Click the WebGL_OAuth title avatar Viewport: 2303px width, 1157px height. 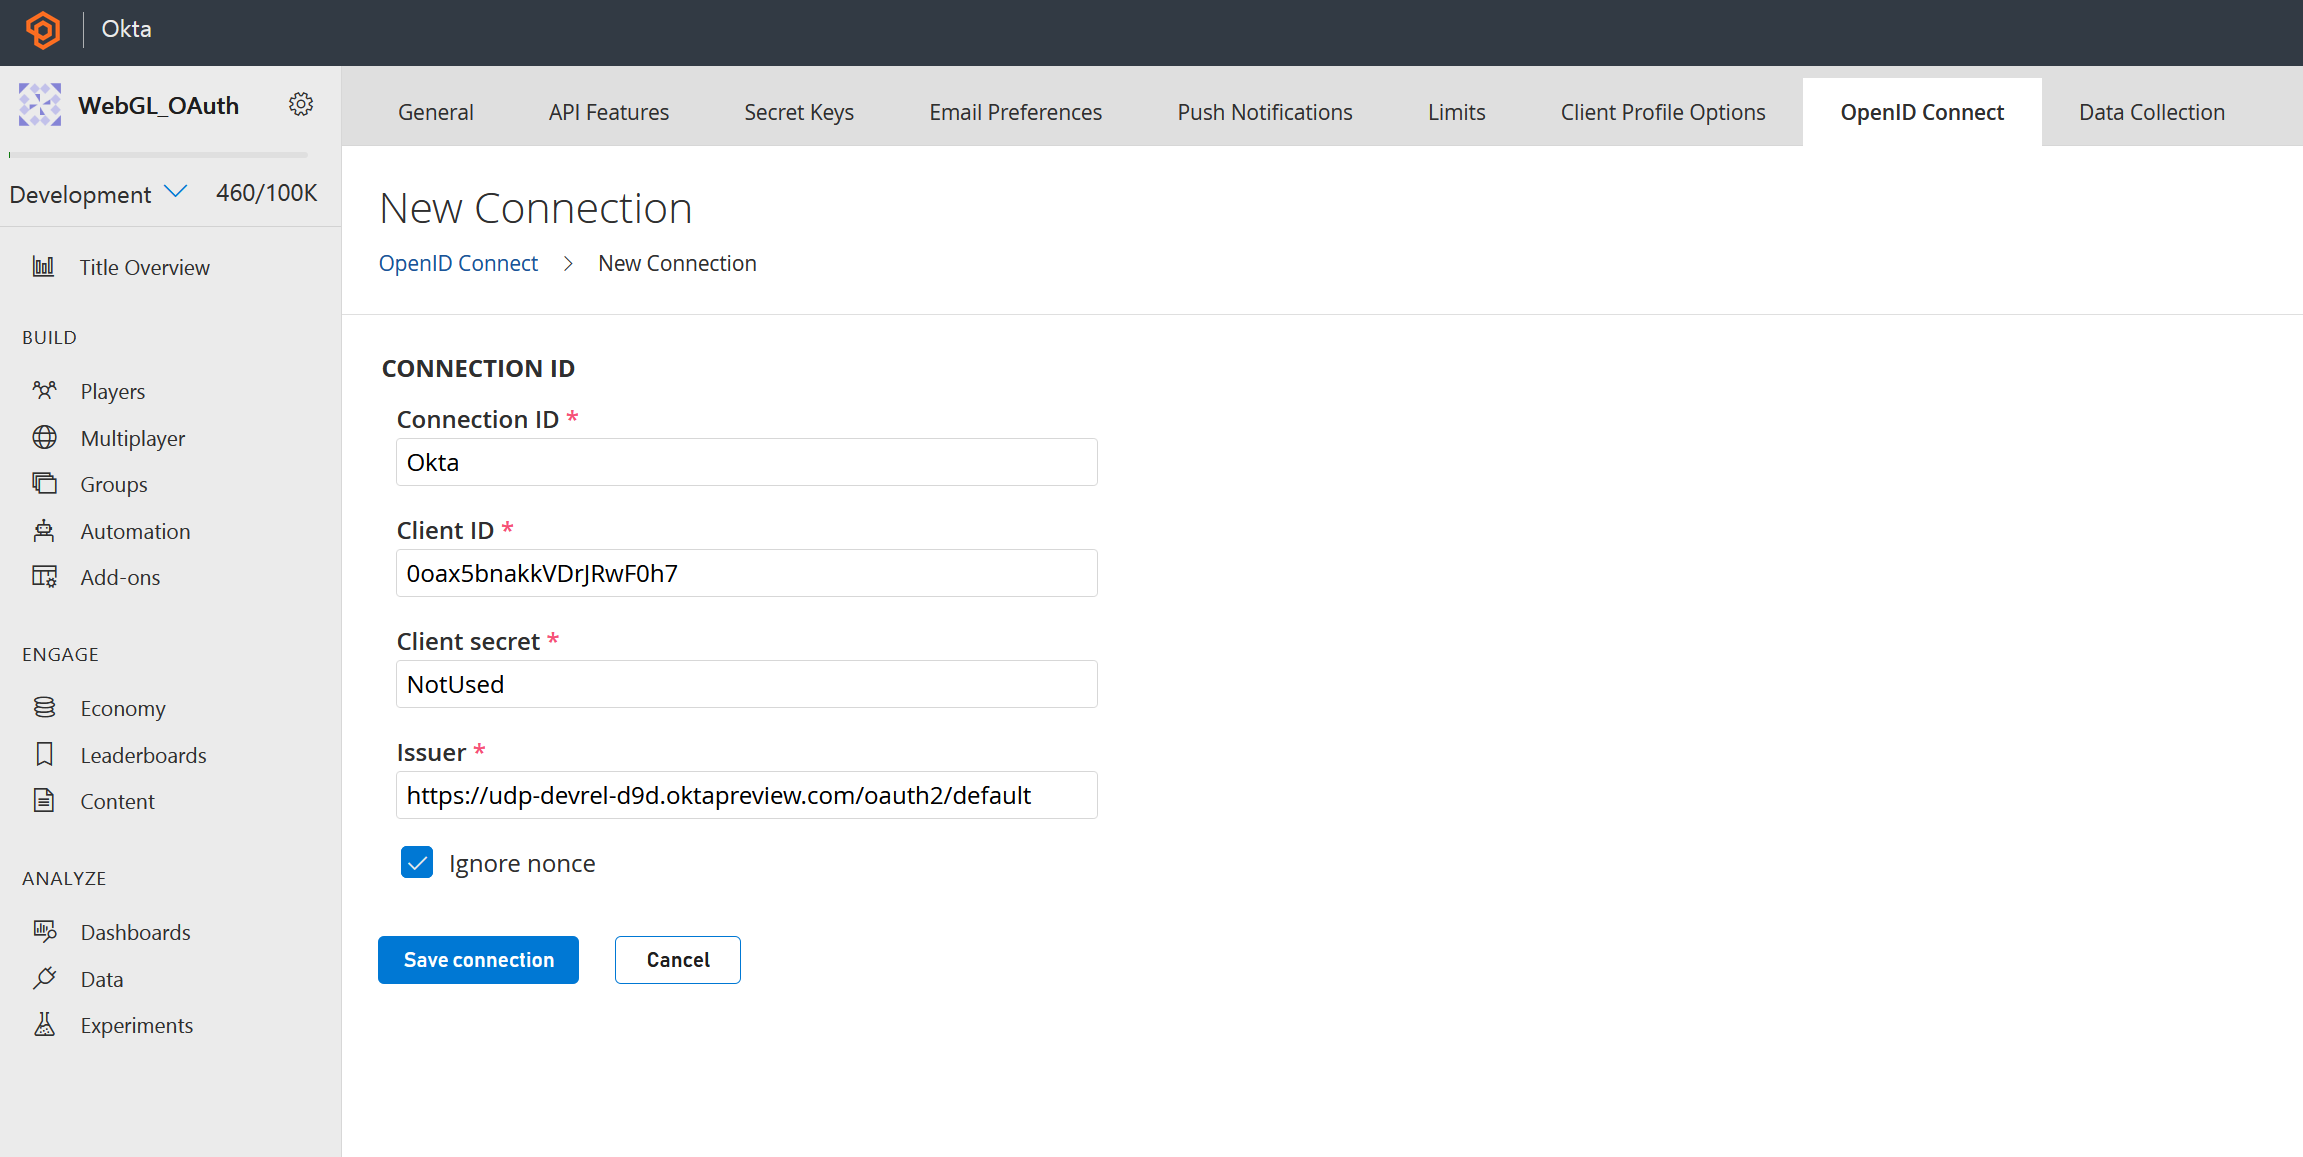[x=40, y=105]
